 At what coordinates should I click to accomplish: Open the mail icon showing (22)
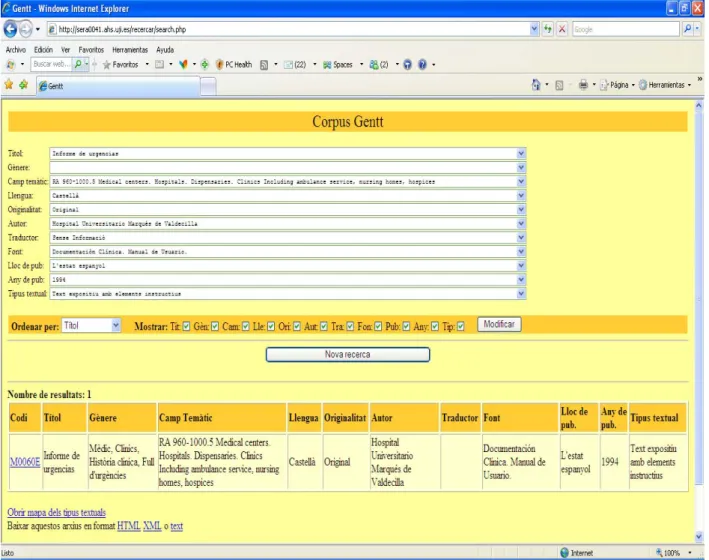point(295,65)
